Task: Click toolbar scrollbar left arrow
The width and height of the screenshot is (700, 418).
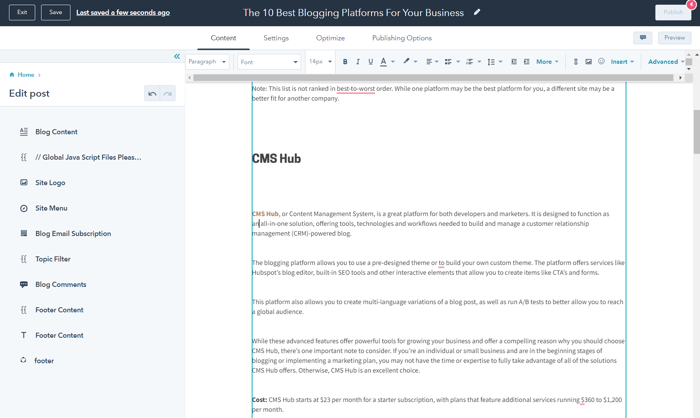Action: point(189,78)
